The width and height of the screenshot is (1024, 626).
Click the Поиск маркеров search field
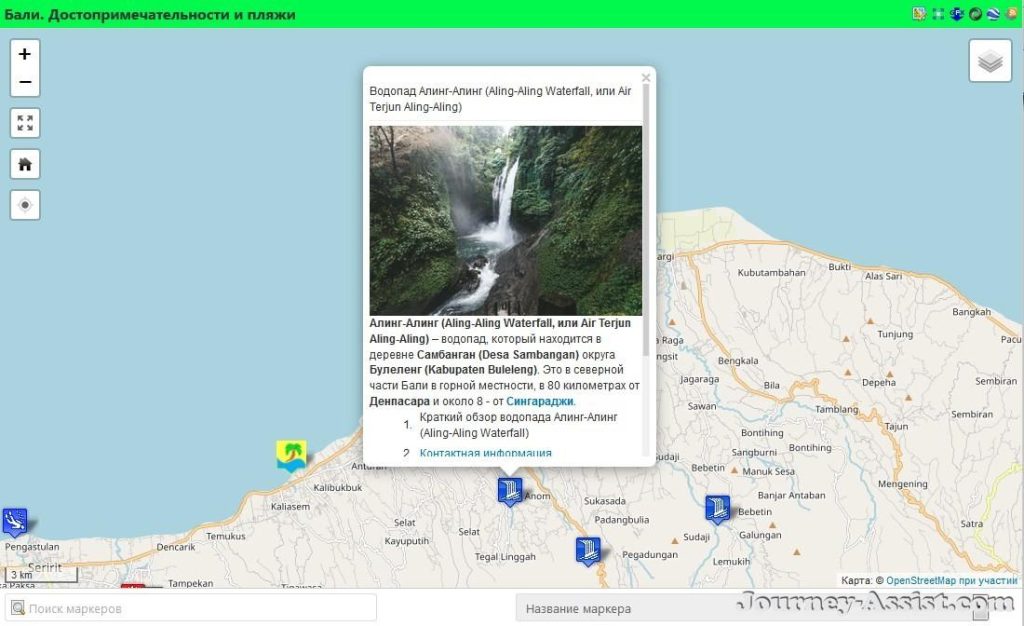pos(191,608)
